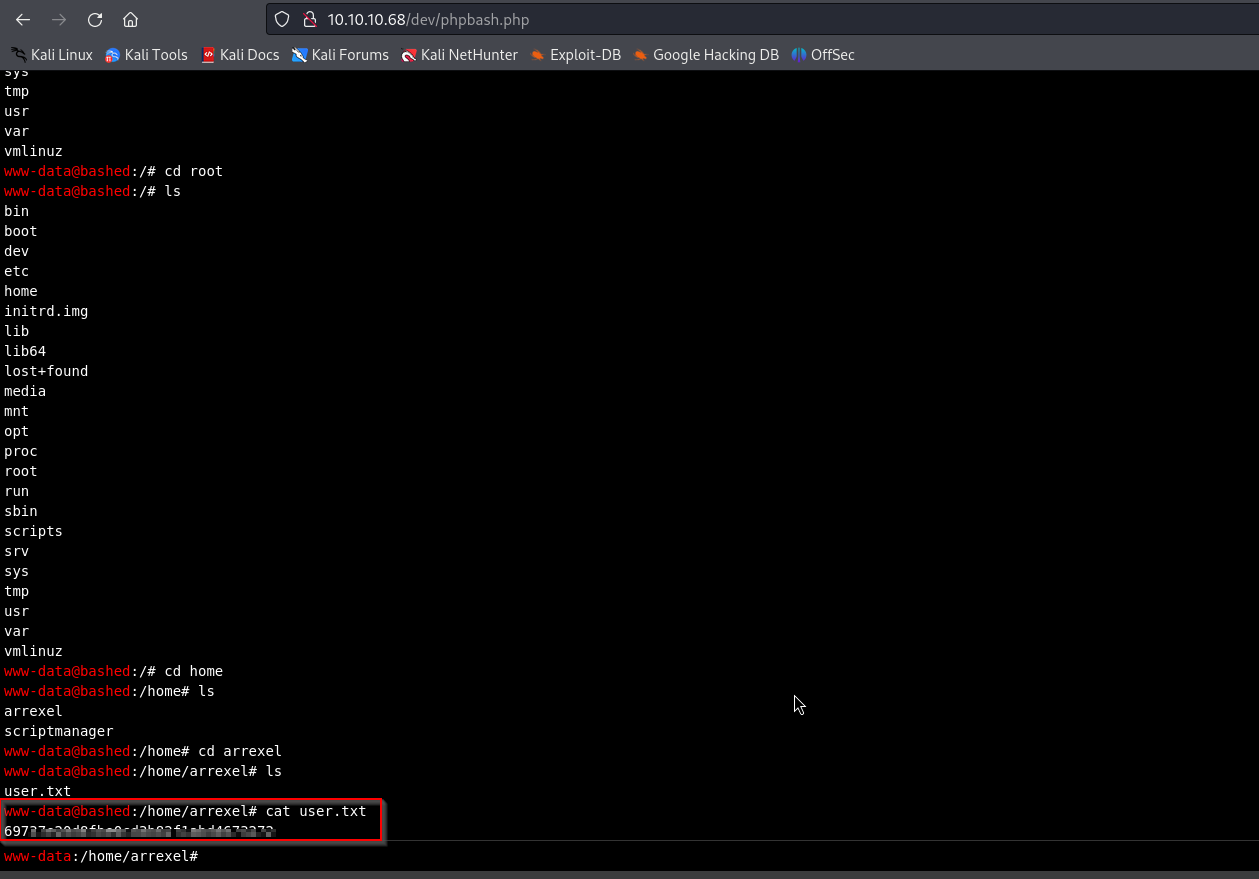Open Kali Forums bookmark
Viewport: 1259px width, 879px height.
point(340,55)
